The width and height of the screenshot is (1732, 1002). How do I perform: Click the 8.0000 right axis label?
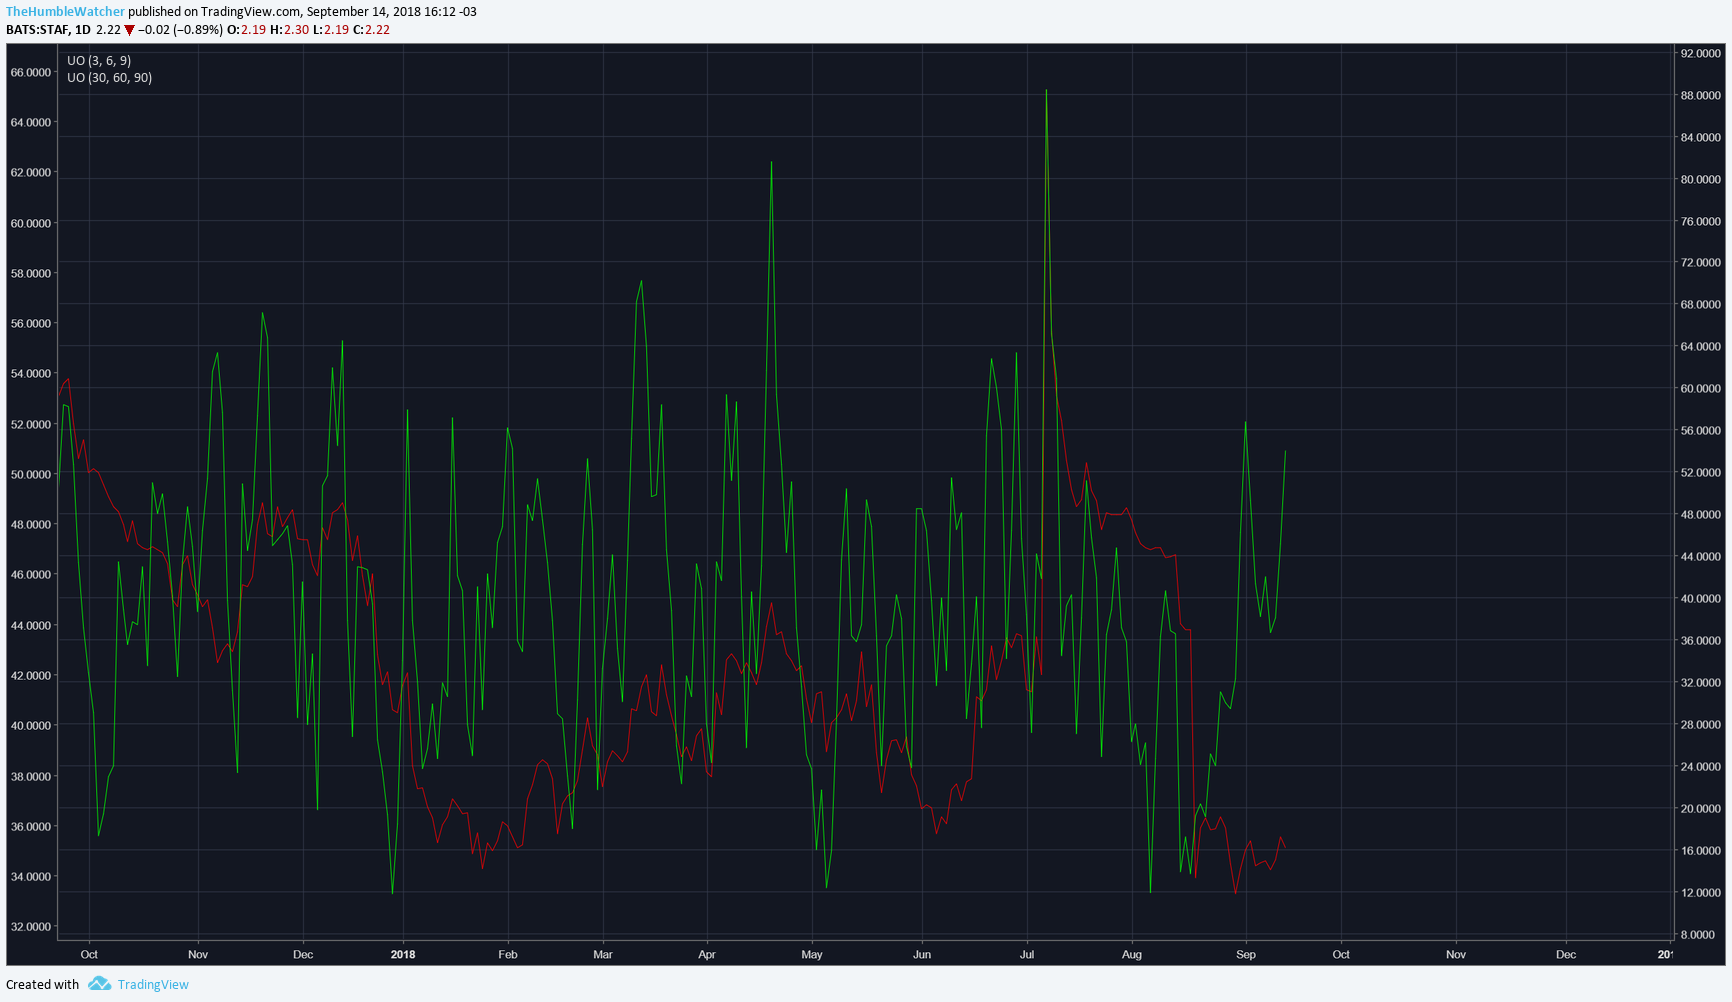(x=1698, y=934)
